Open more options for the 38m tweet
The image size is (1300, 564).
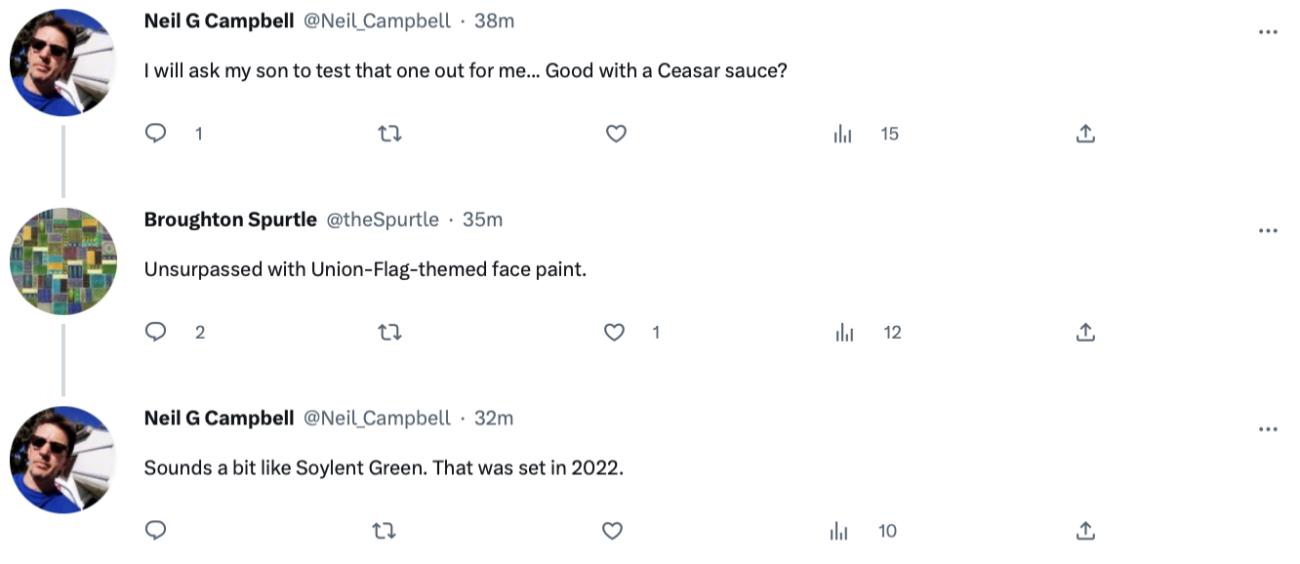pyautogui.click(x=1268, y=32)
